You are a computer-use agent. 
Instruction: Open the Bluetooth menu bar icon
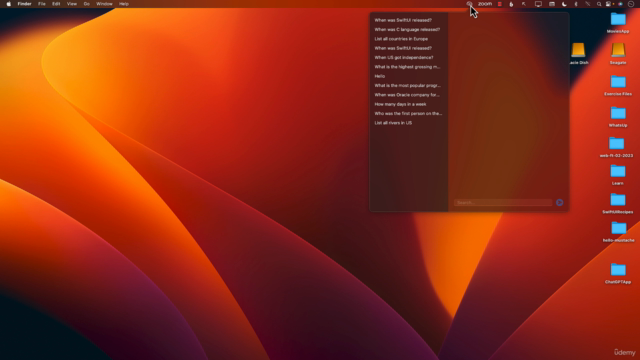coord(576,4)
